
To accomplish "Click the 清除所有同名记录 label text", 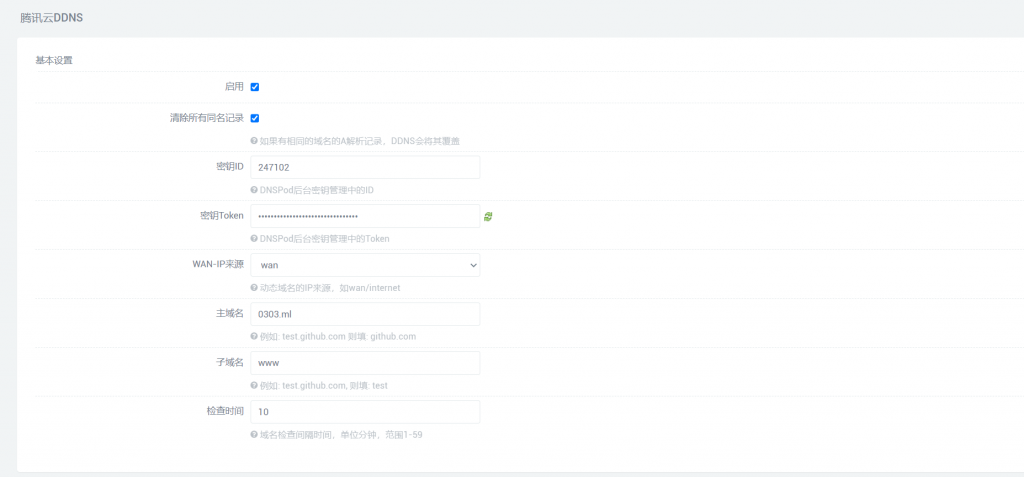I will click(x=206, y=118).
